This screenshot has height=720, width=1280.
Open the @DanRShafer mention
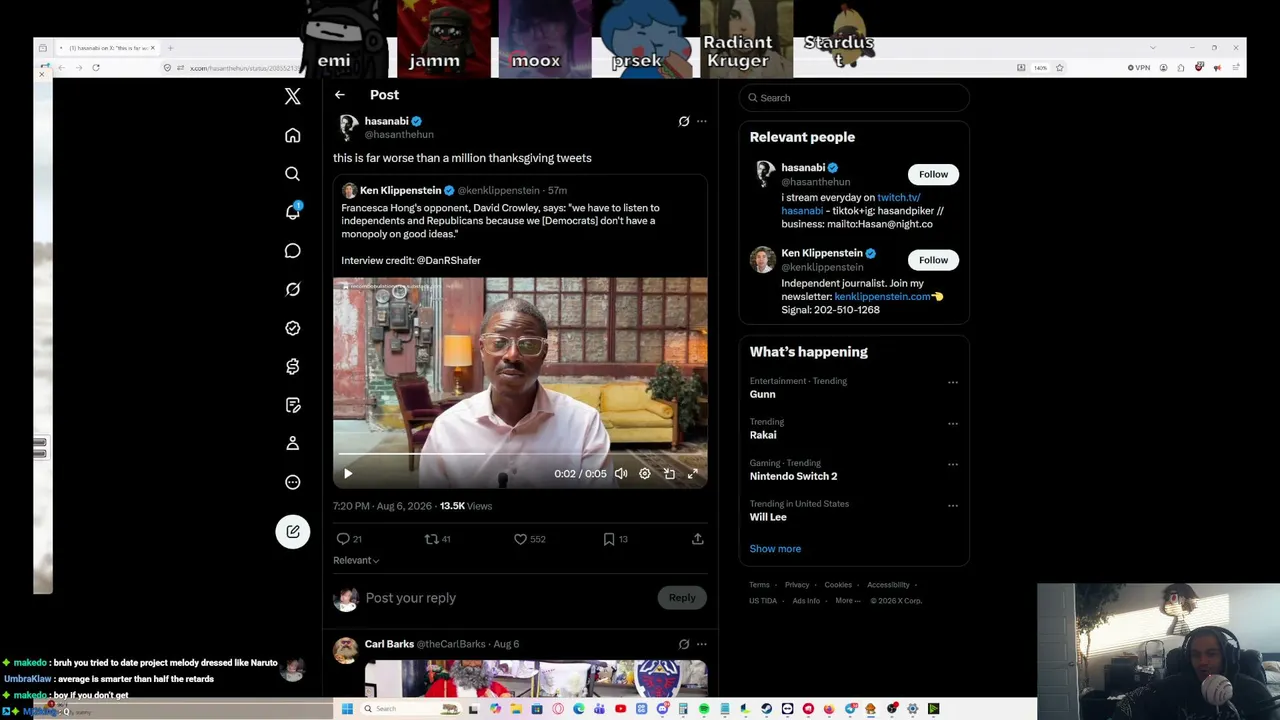(x=448, y=260)
